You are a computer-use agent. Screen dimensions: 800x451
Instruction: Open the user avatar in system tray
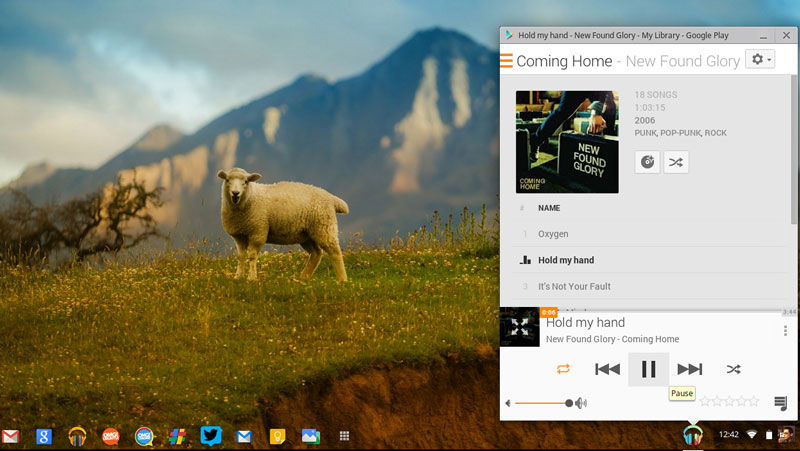coord(786,435)
